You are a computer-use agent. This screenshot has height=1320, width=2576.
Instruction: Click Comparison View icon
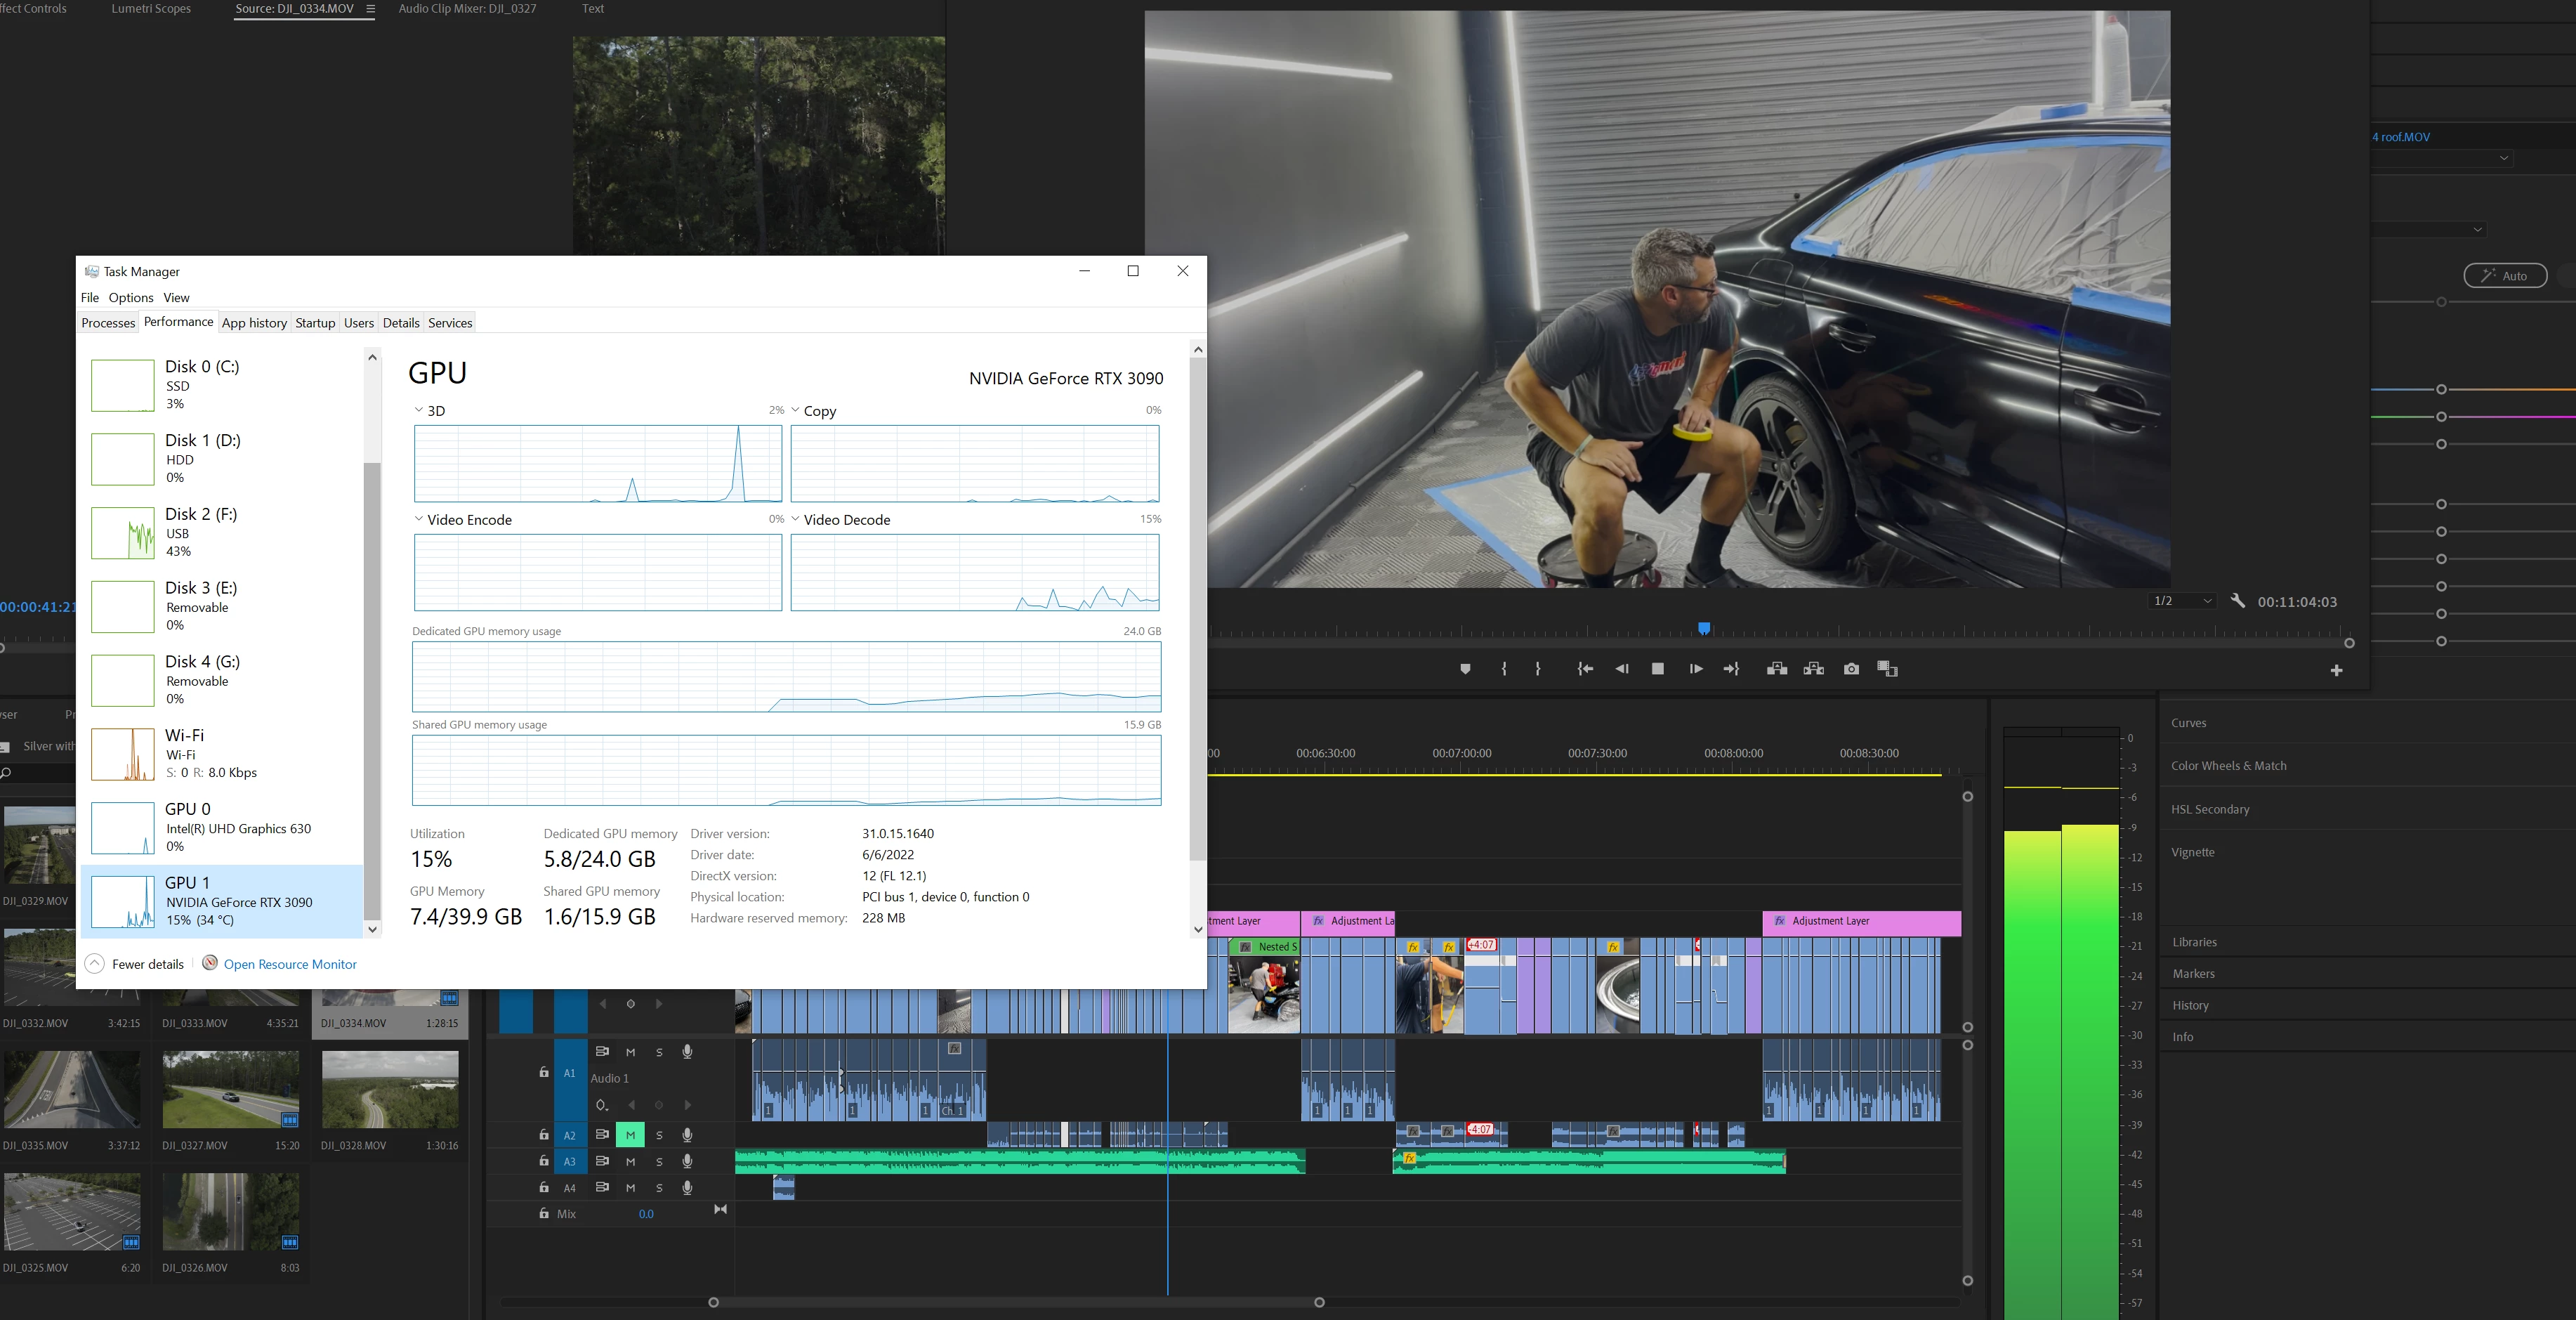coord(1887,669)
